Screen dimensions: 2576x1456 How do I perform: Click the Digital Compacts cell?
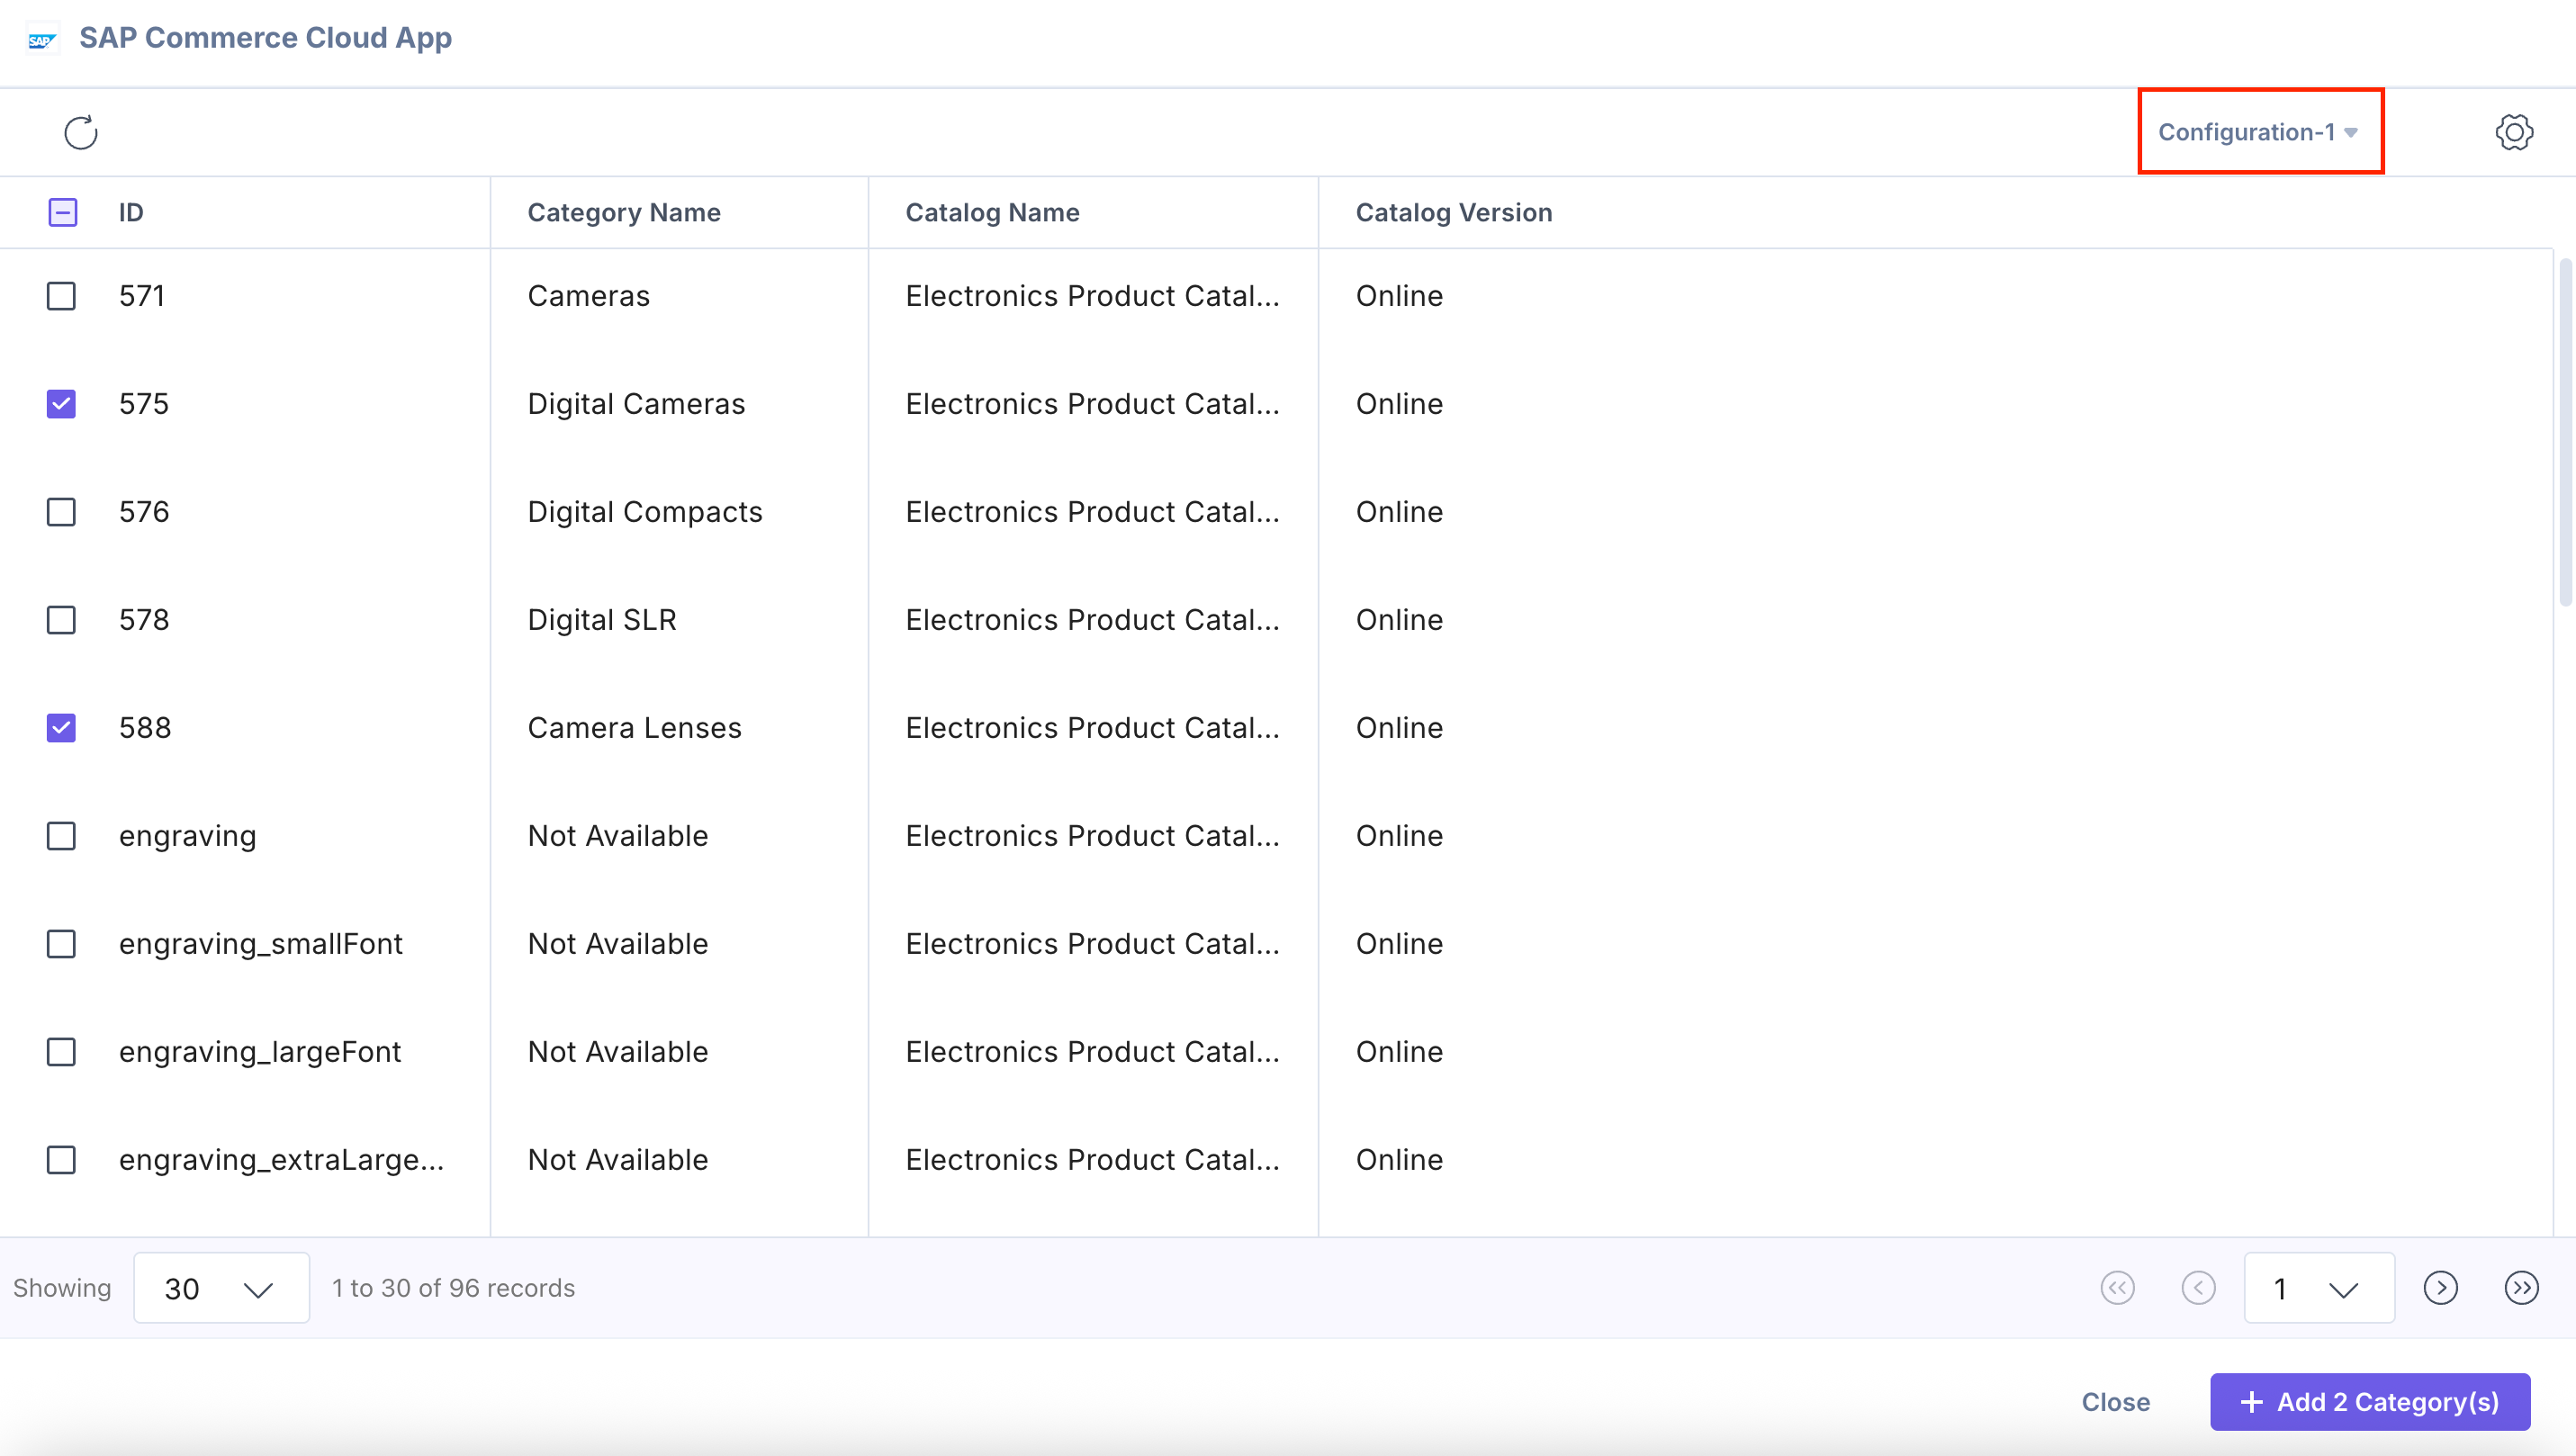[645, 512]
